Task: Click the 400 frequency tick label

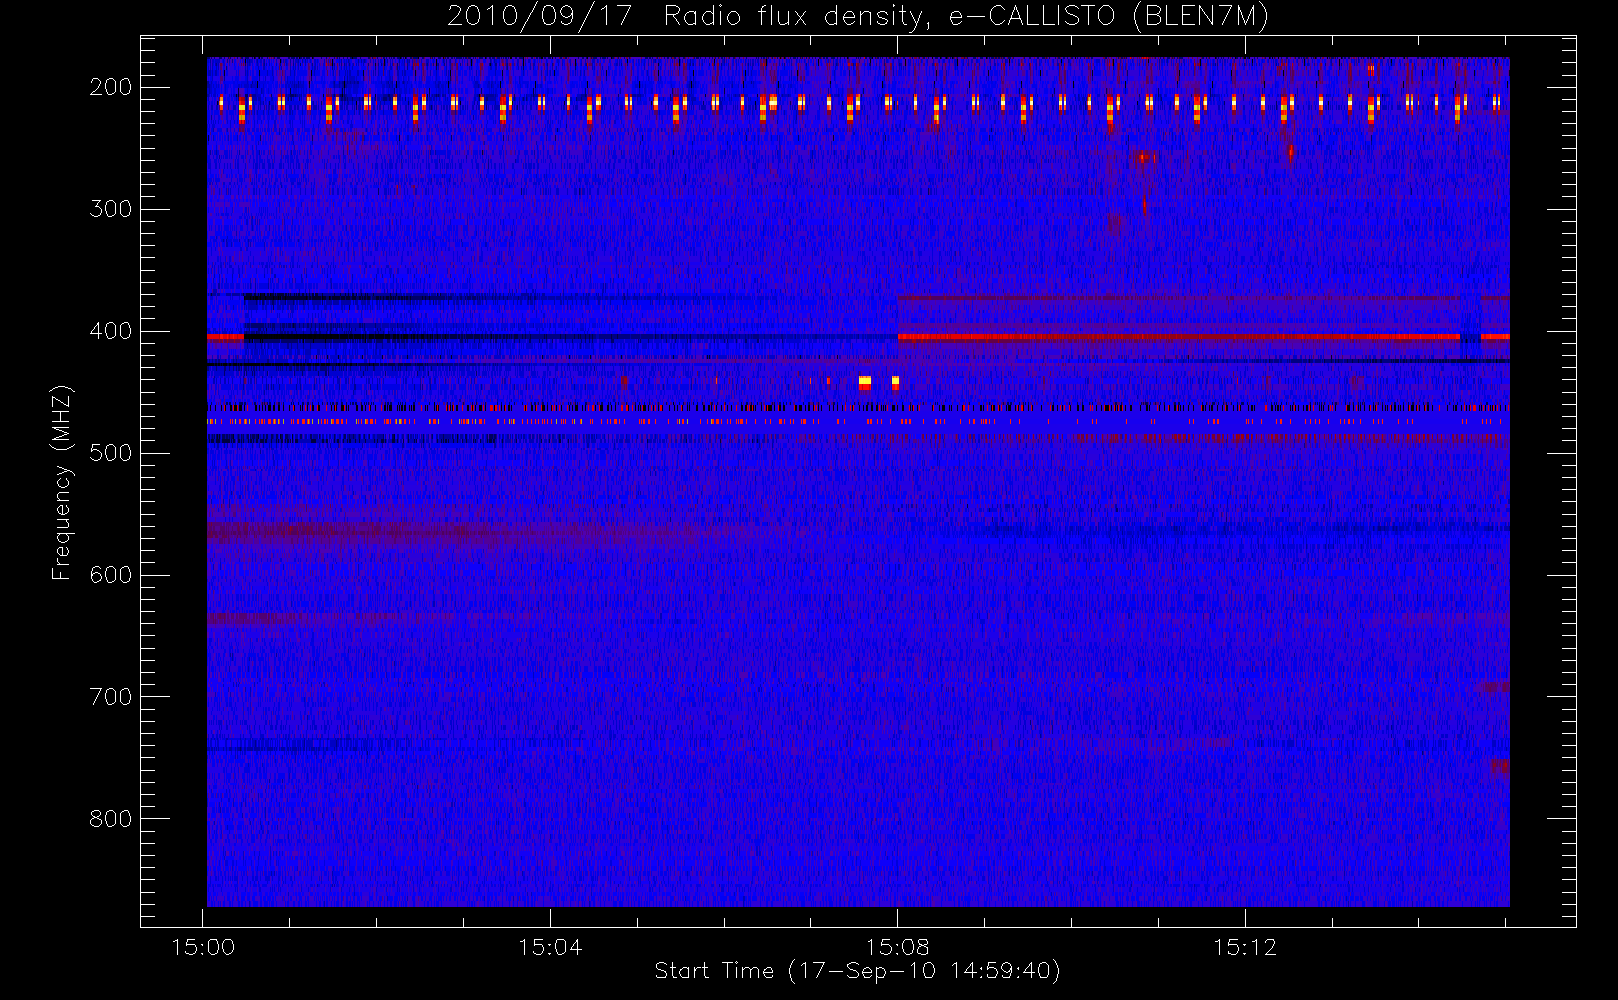Action: coord(111,331)
